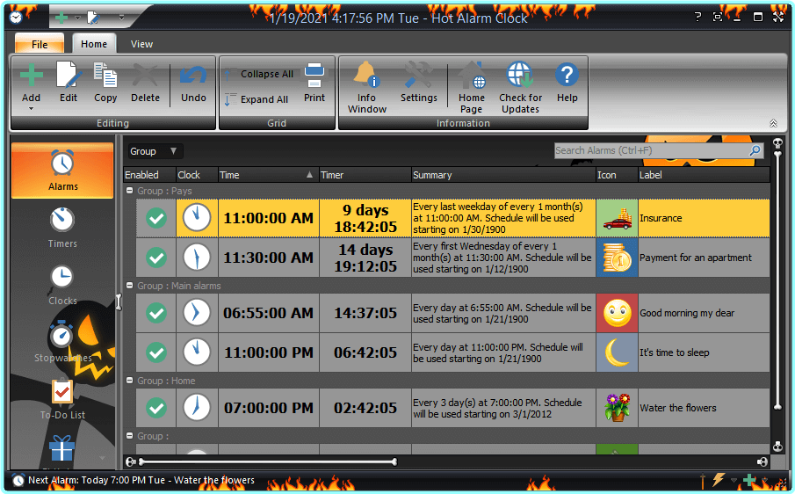Viewport: 795px width, 494px height.
Task: Select the 11:00:00 PM time cell
Action: point(269,352)
